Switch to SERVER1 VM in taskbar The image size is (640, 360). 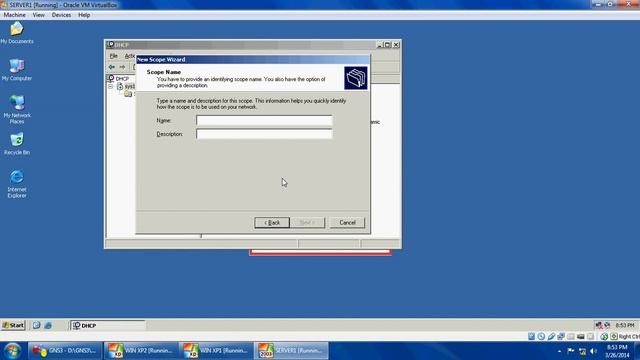pyautogui.click(x=291, y=351)
